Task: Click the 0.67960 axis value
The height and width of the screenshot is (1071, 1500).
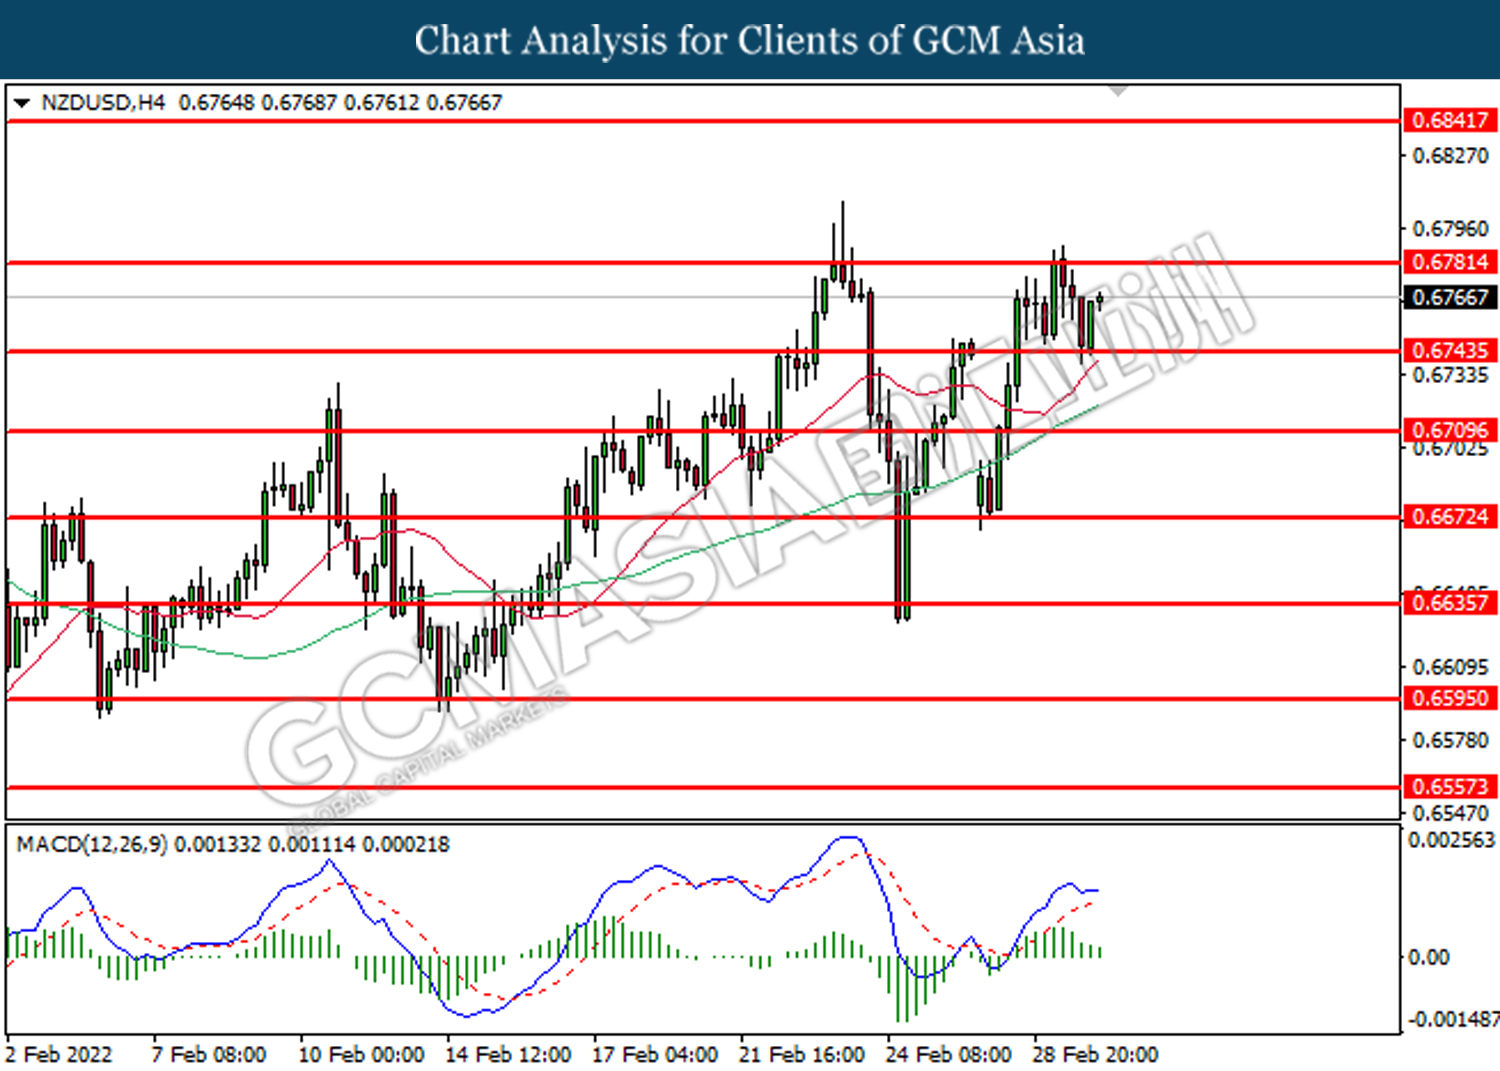Action: pyautogui.click(x=1450, y=229)
